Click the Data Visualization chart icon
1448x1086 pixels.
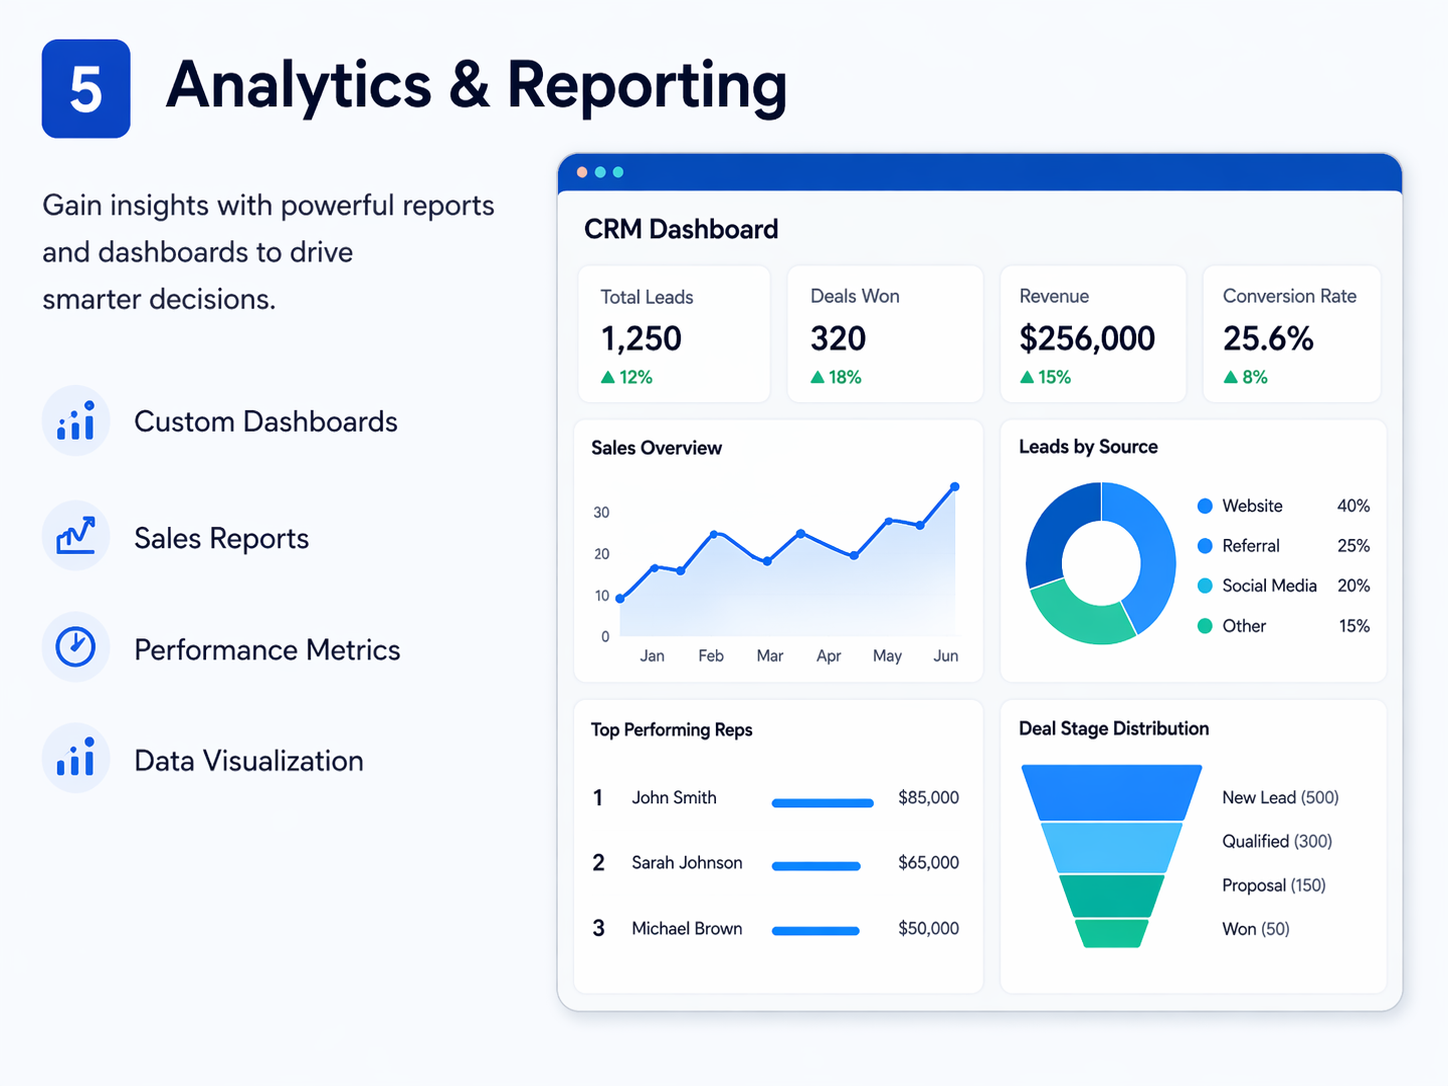point(76,758)
